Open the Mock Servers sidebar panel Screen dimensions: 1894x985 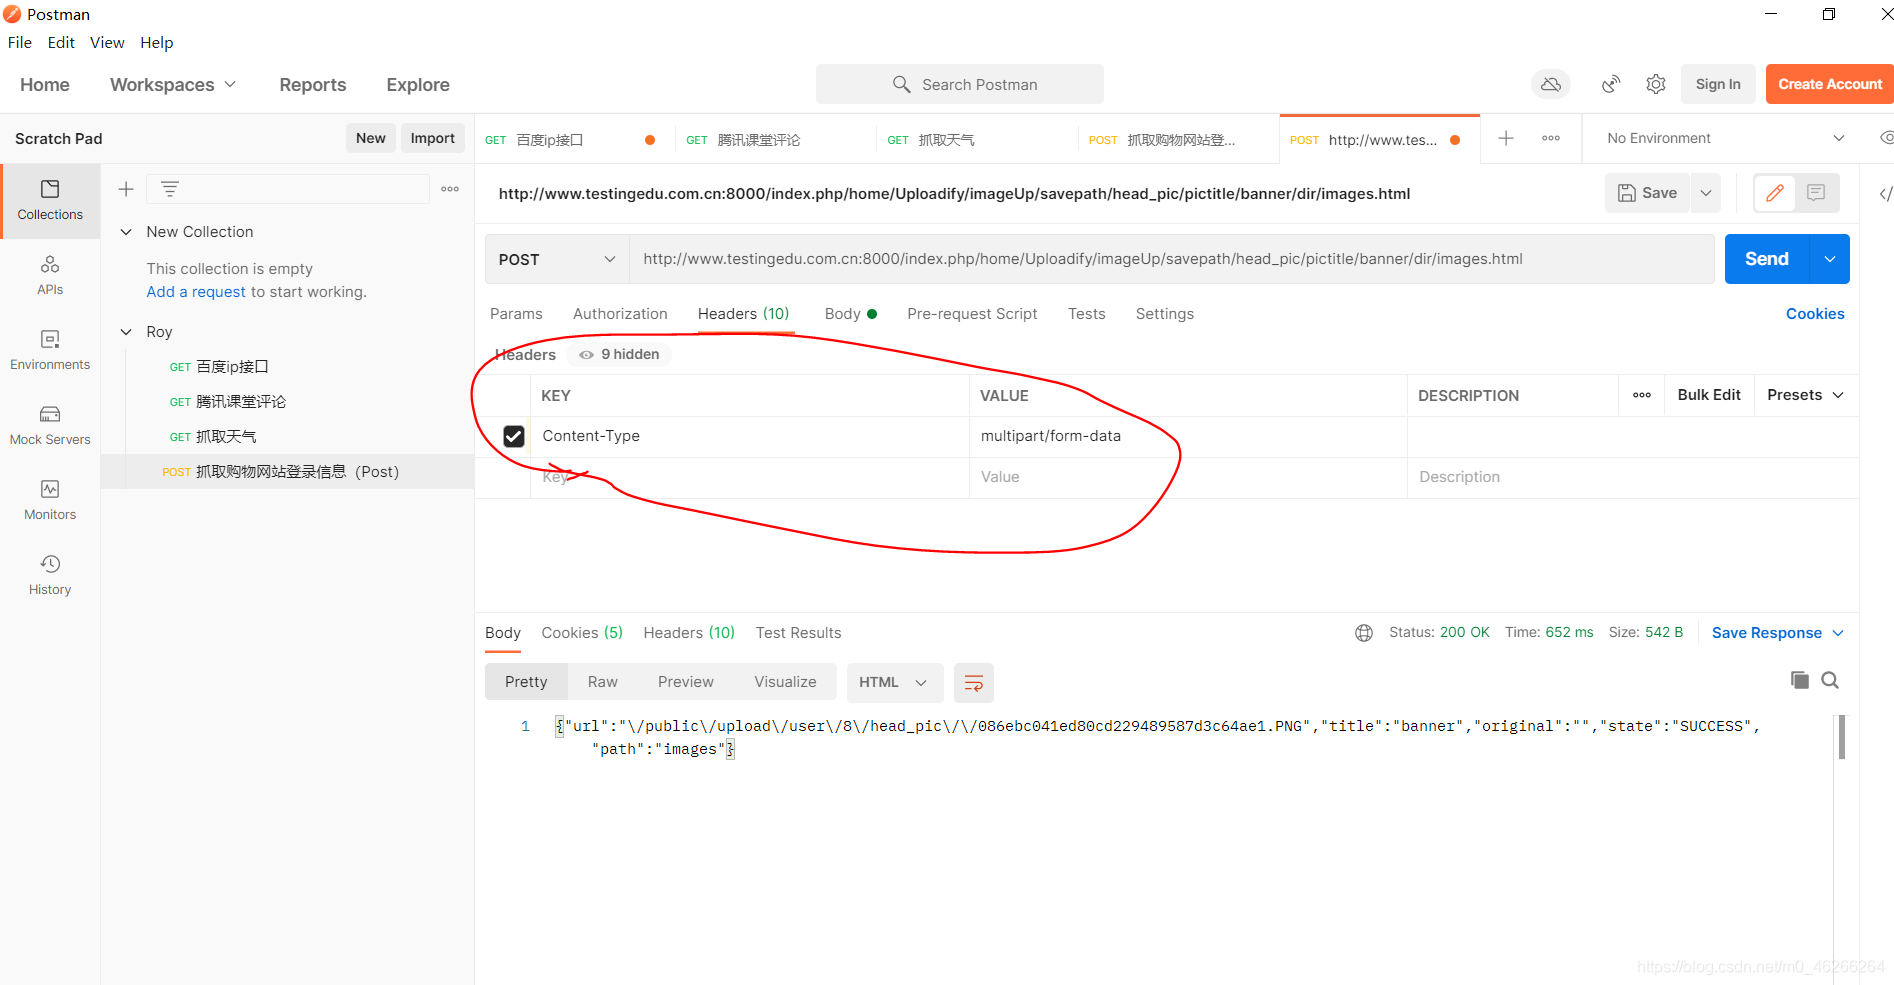[50, 426]
